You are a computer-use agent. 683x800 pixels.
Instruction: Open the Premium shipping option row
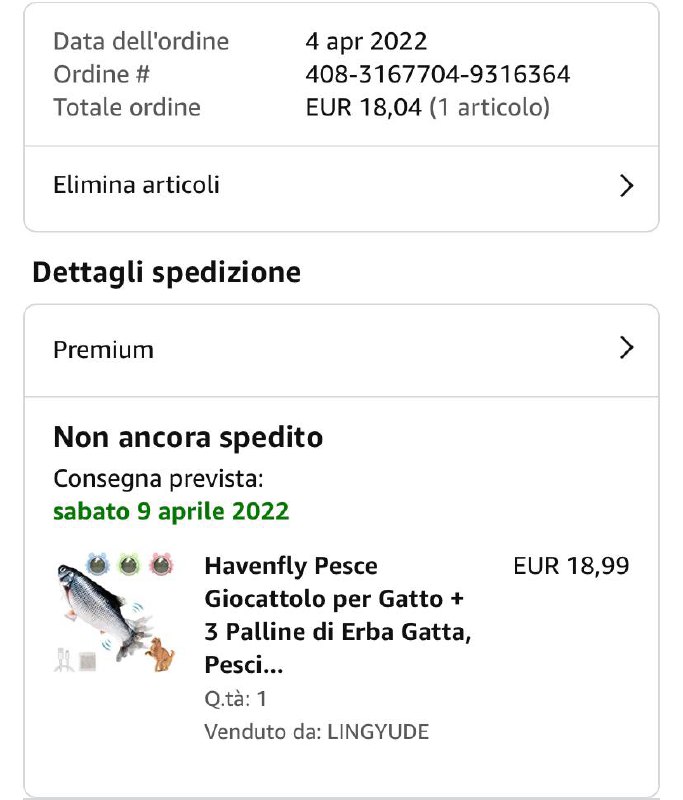(341, 350)
